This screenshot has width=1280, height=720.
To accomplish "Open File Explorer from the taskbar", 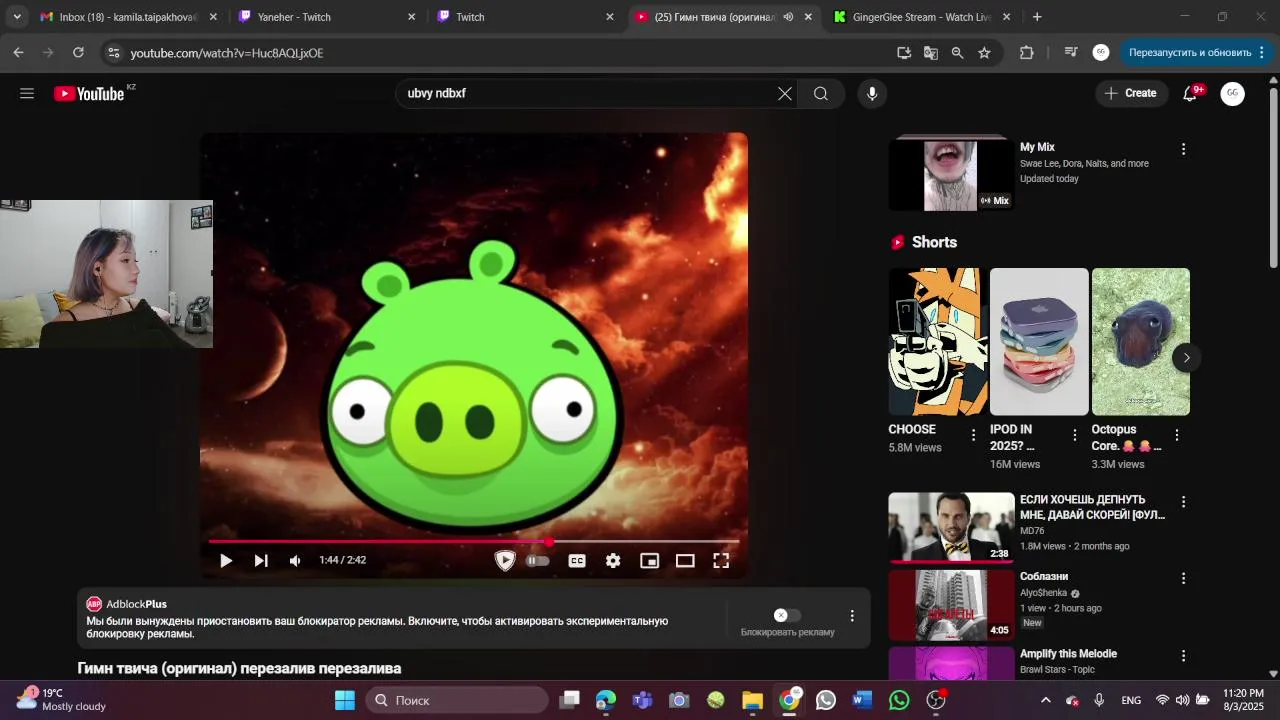I will (752, 700).
